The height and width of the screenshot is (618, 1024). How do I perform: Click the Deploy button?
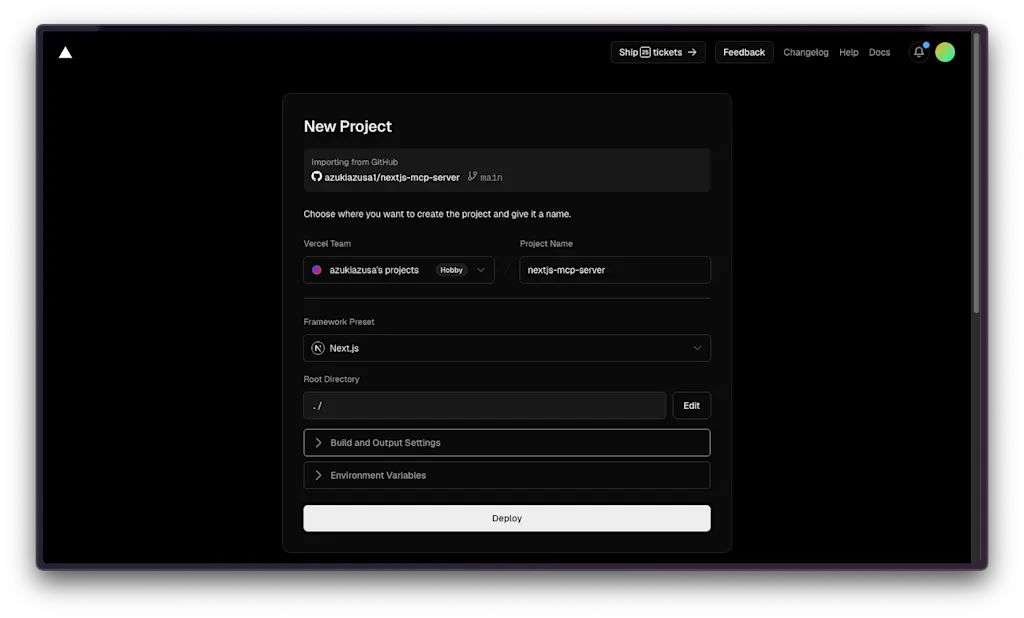click(507, 518)
